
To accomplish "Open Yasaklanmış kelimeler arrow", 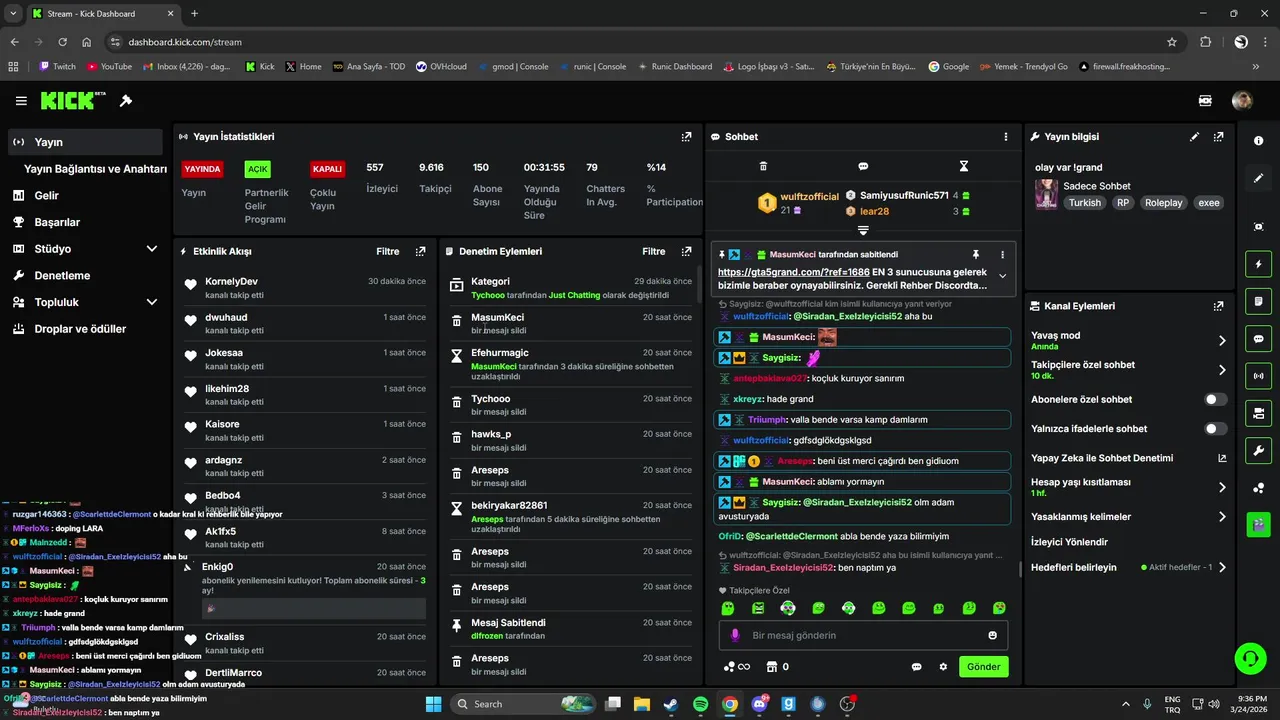I will coord(1222,517).
